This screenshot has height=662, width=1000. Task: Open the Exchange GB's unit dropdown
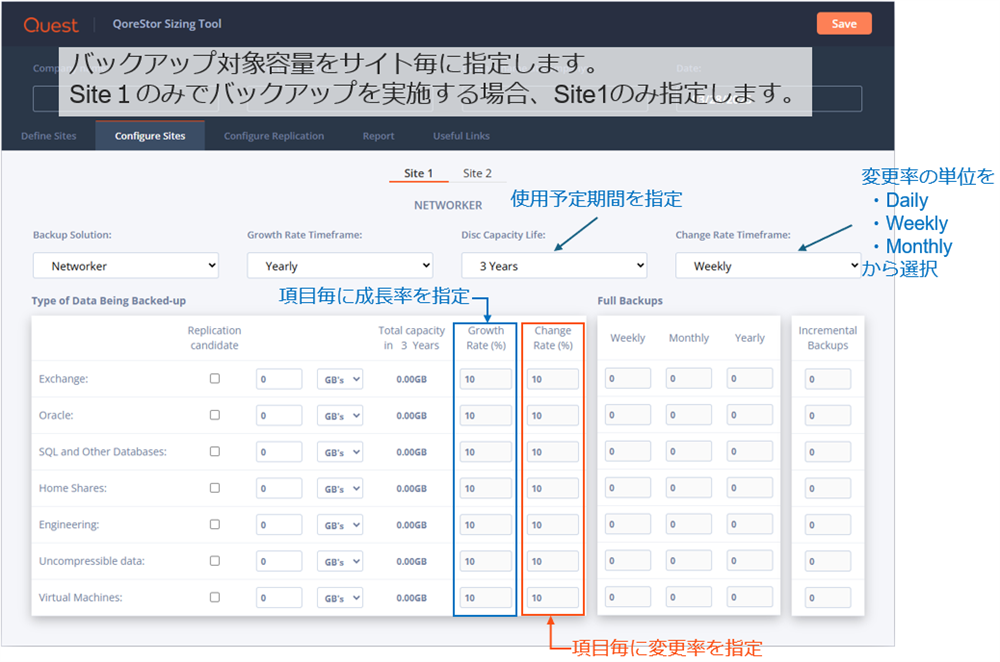coord(340,379)
